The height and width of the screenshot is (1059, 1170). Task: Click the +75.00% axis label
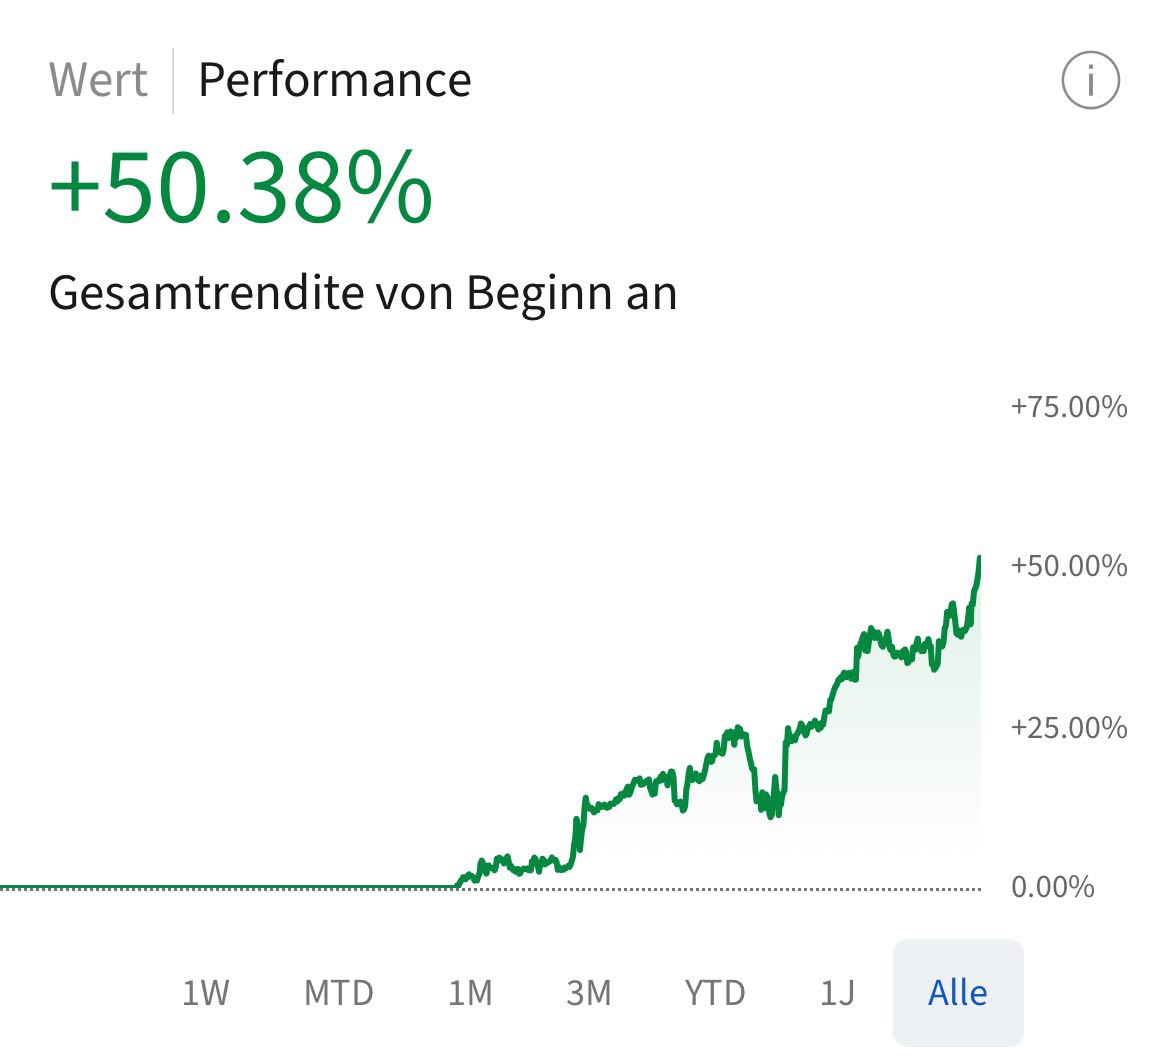(1068, 407)
